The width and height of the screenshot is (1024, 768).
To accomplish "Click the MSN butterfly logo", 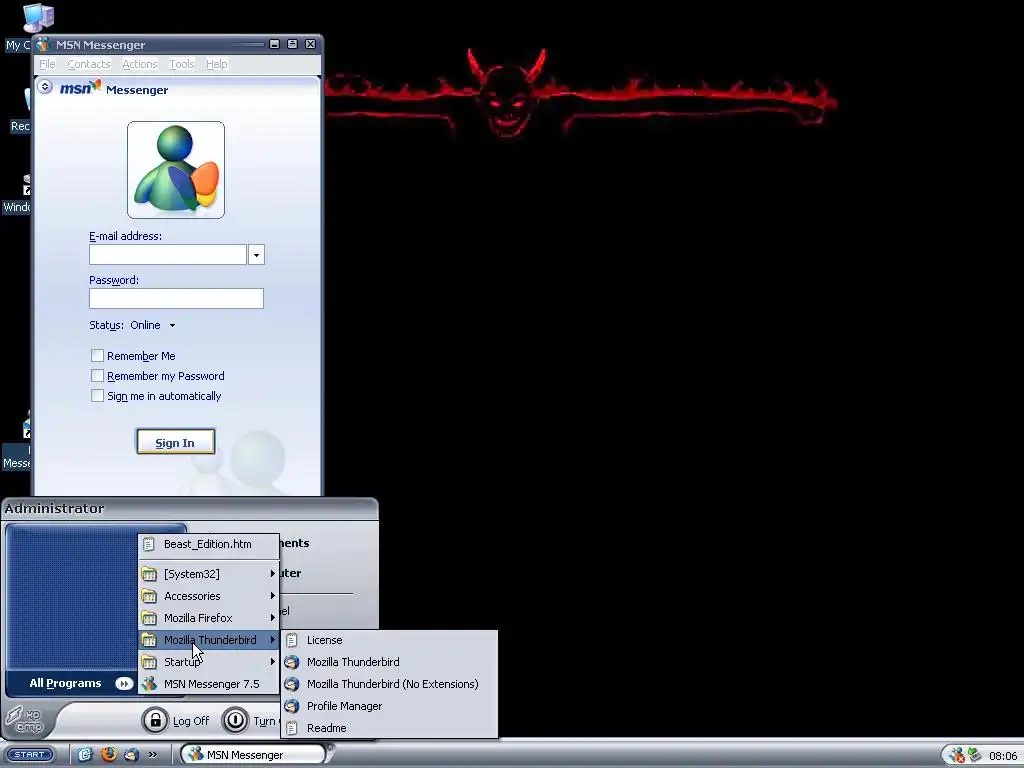I will tap(81, 88).
